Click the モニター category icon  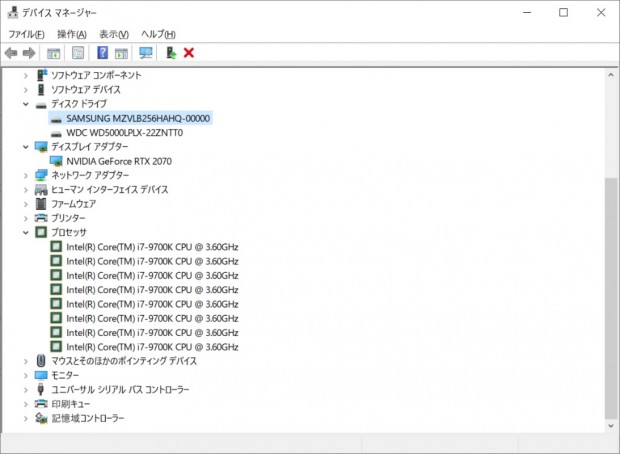pyautogui.click(x=41, y=375)
